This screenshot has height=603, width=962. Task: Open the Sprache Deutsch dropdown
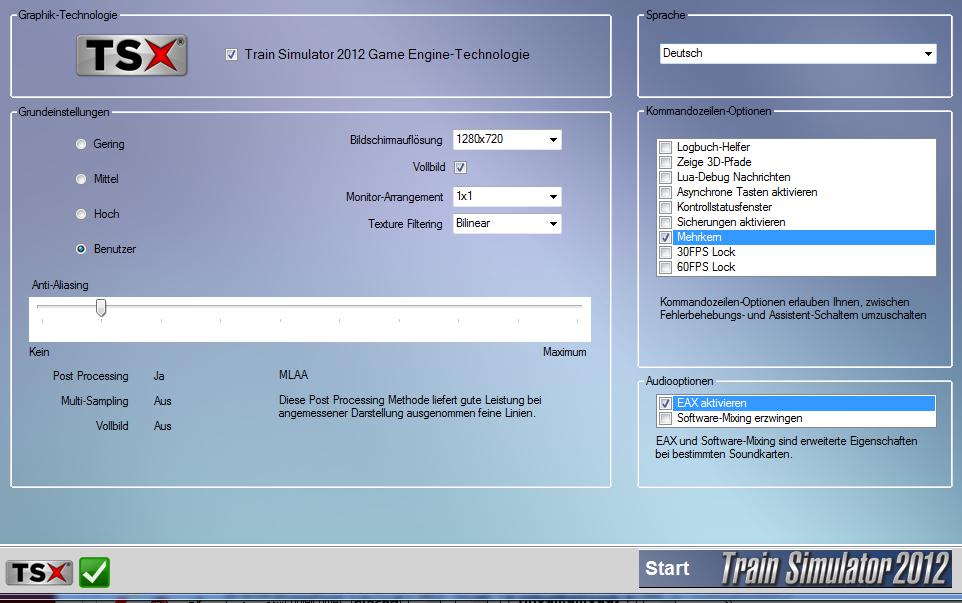click(x=799, y=53)
